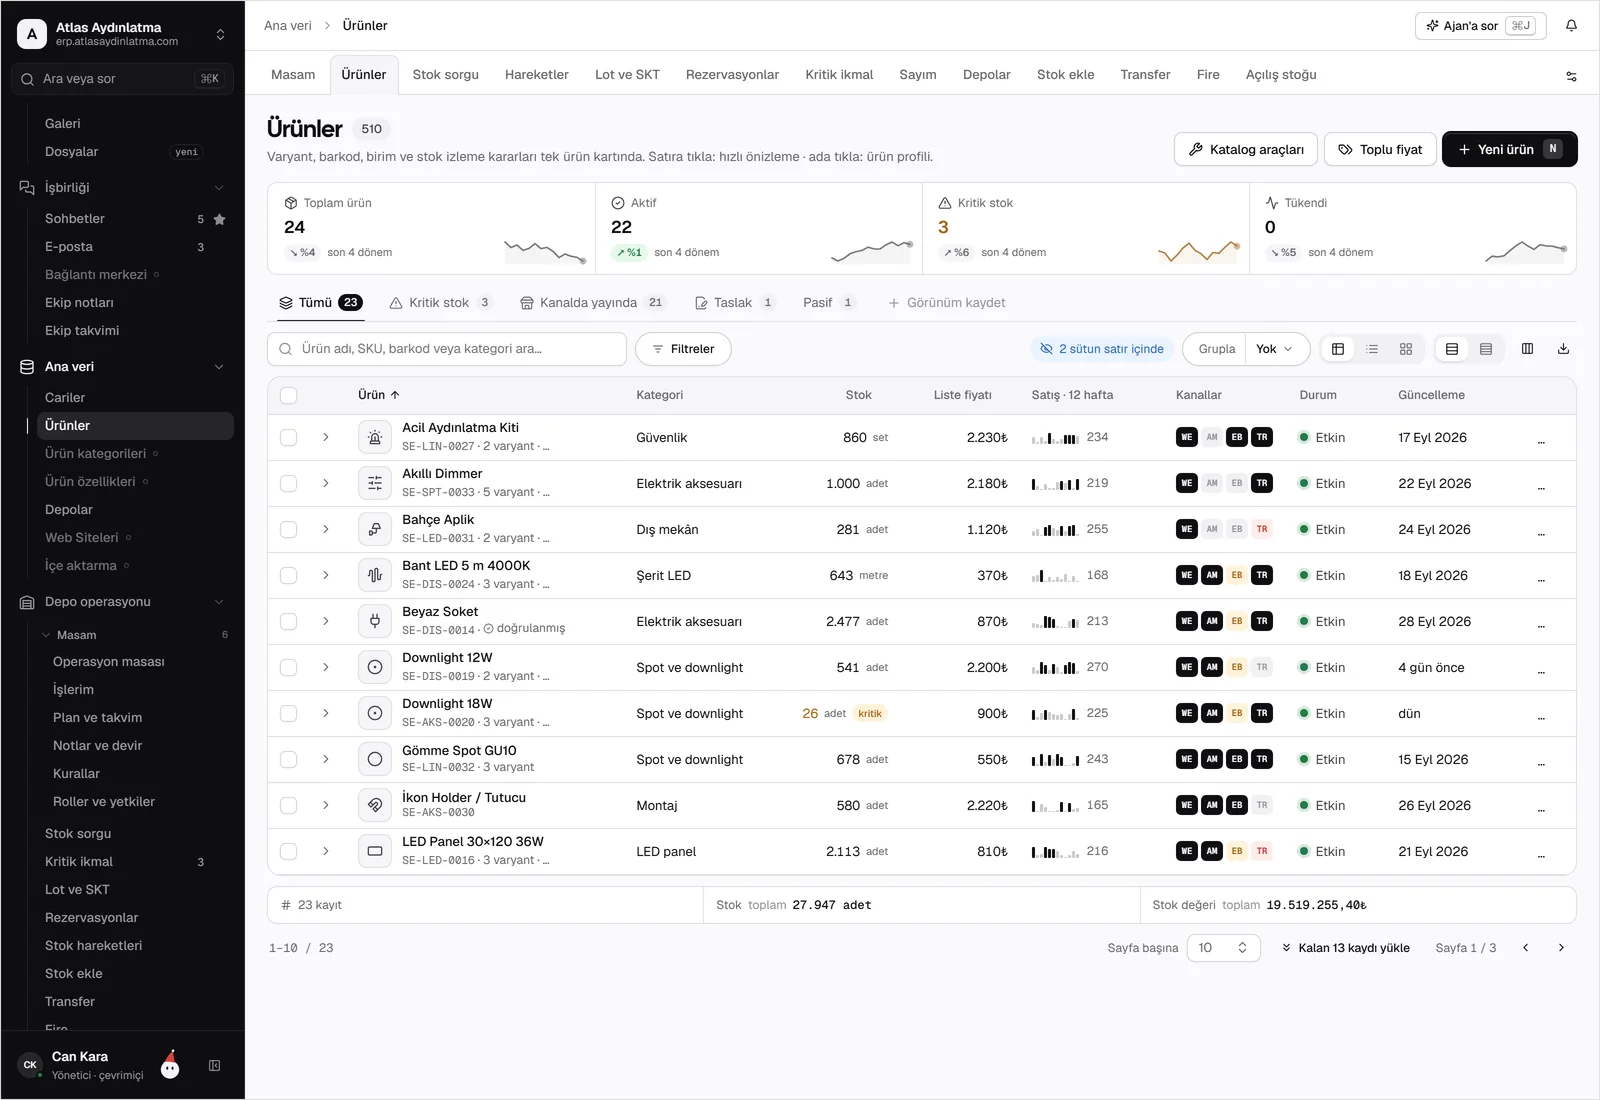Click Kalan 13 kaydı yükle

(1345, 948)
